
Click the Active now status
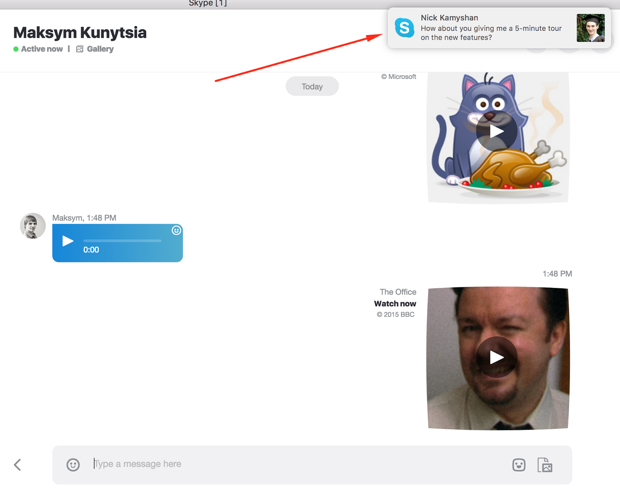point(42,49)
